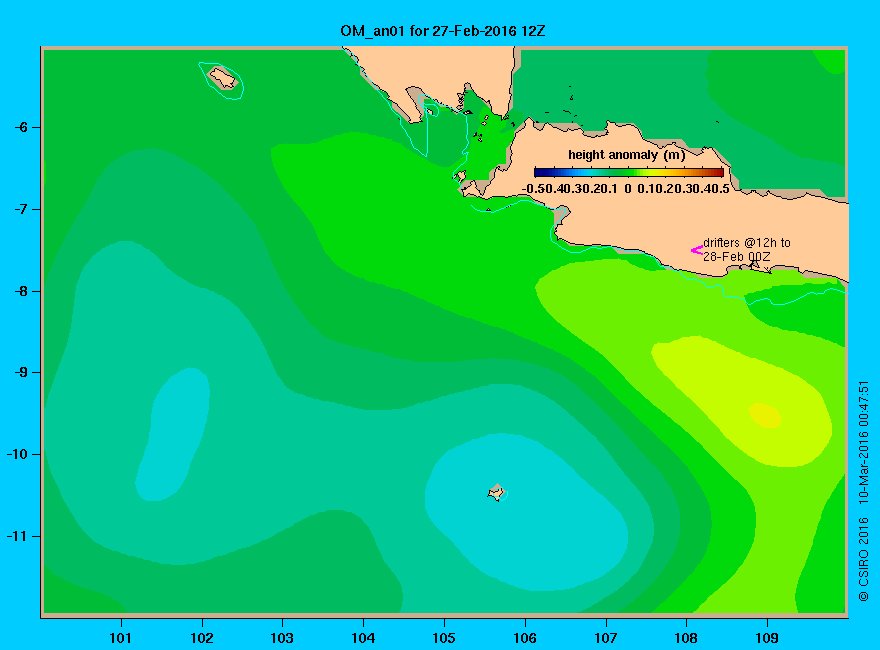Click the latitude label -6

tap(20, 127)
